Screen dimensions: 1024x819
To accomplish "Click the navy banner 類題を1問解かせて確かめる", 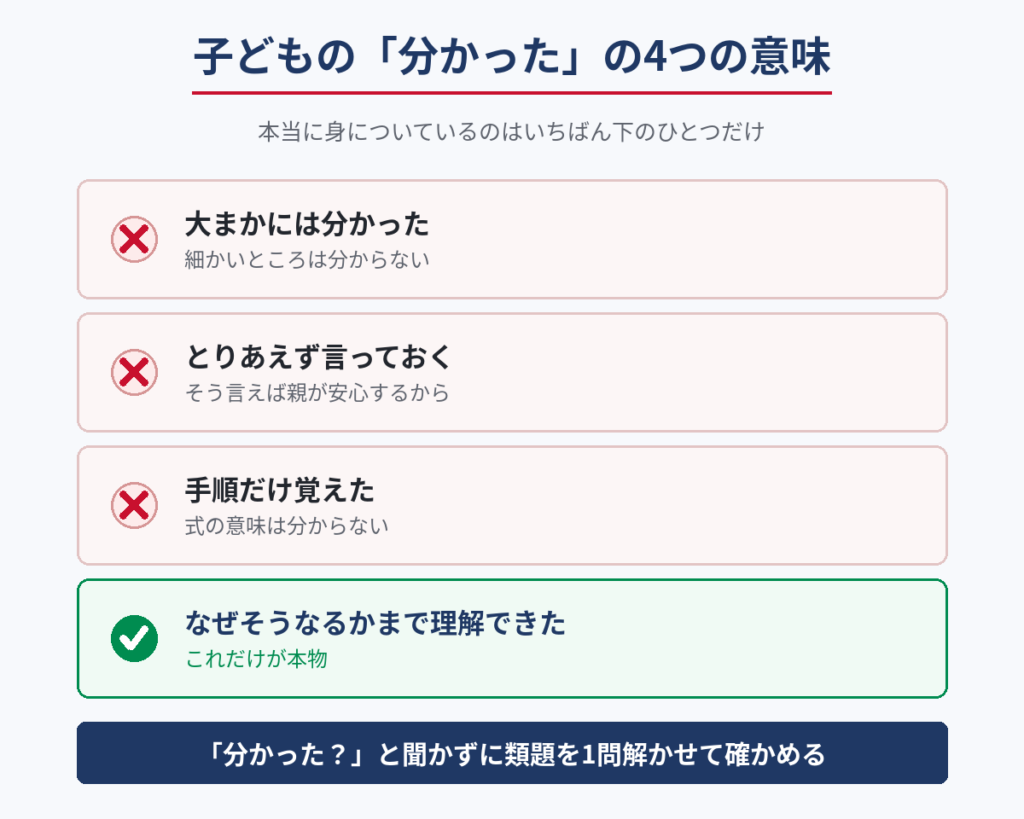I will (512, 753).
